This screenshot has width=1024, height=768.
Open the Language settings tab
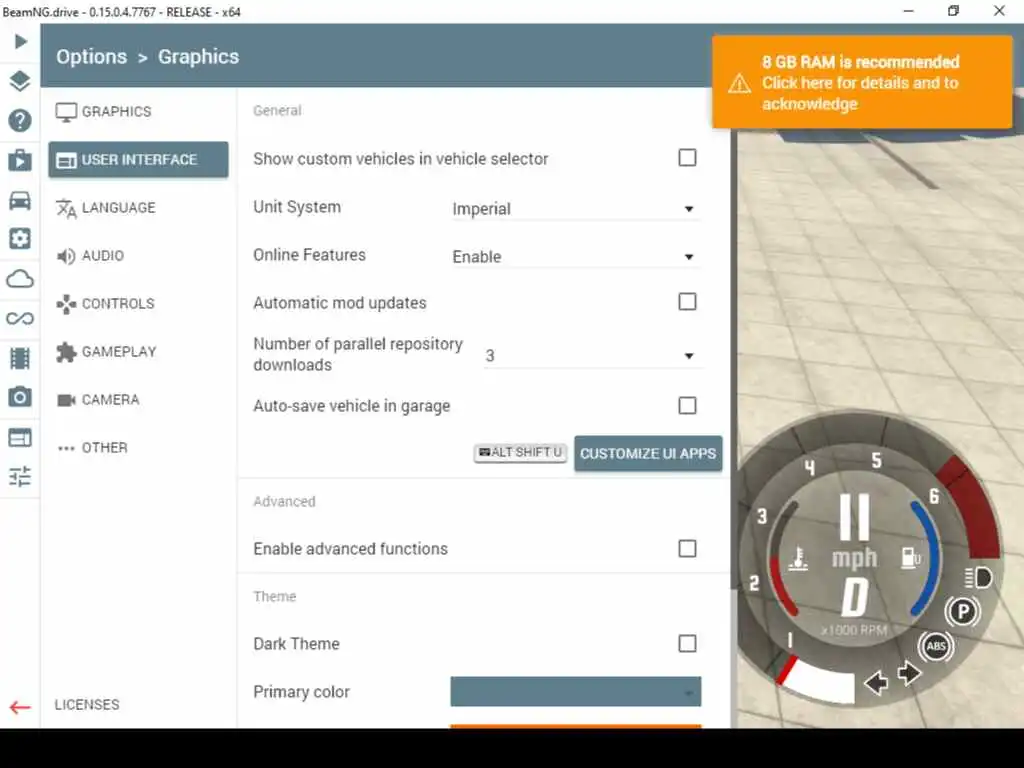pos(138,208)
